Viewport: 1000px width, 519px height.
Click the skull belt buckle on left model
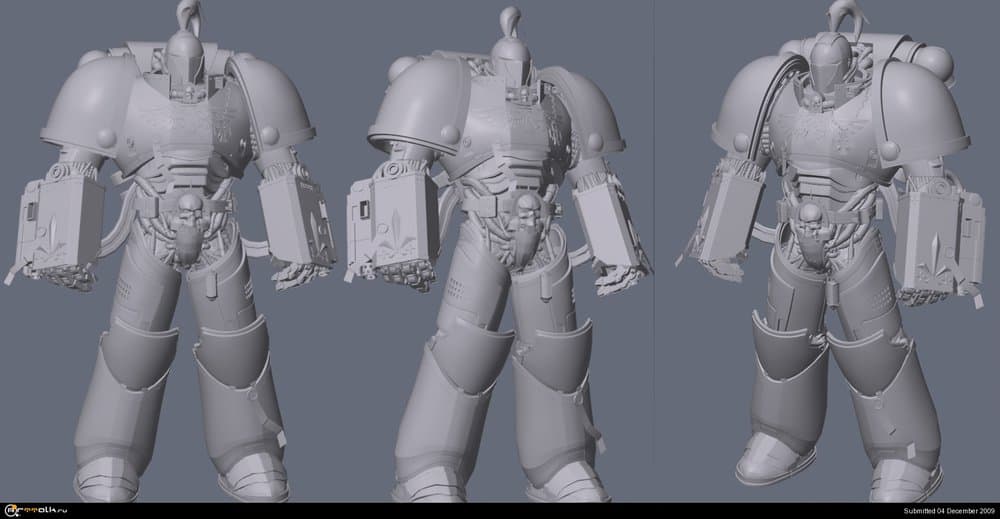coord(186,208)
